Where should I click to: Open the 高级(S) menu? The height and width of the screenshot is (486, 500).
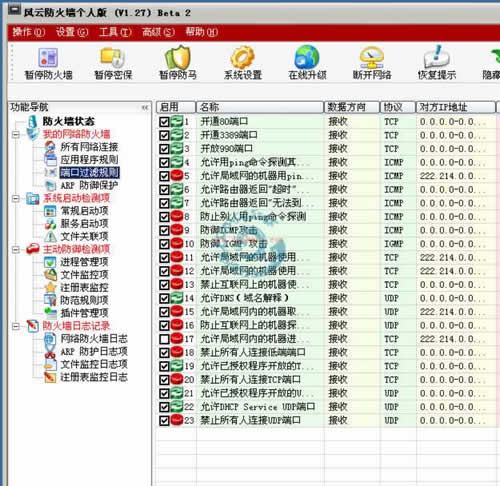click(158, 32)
